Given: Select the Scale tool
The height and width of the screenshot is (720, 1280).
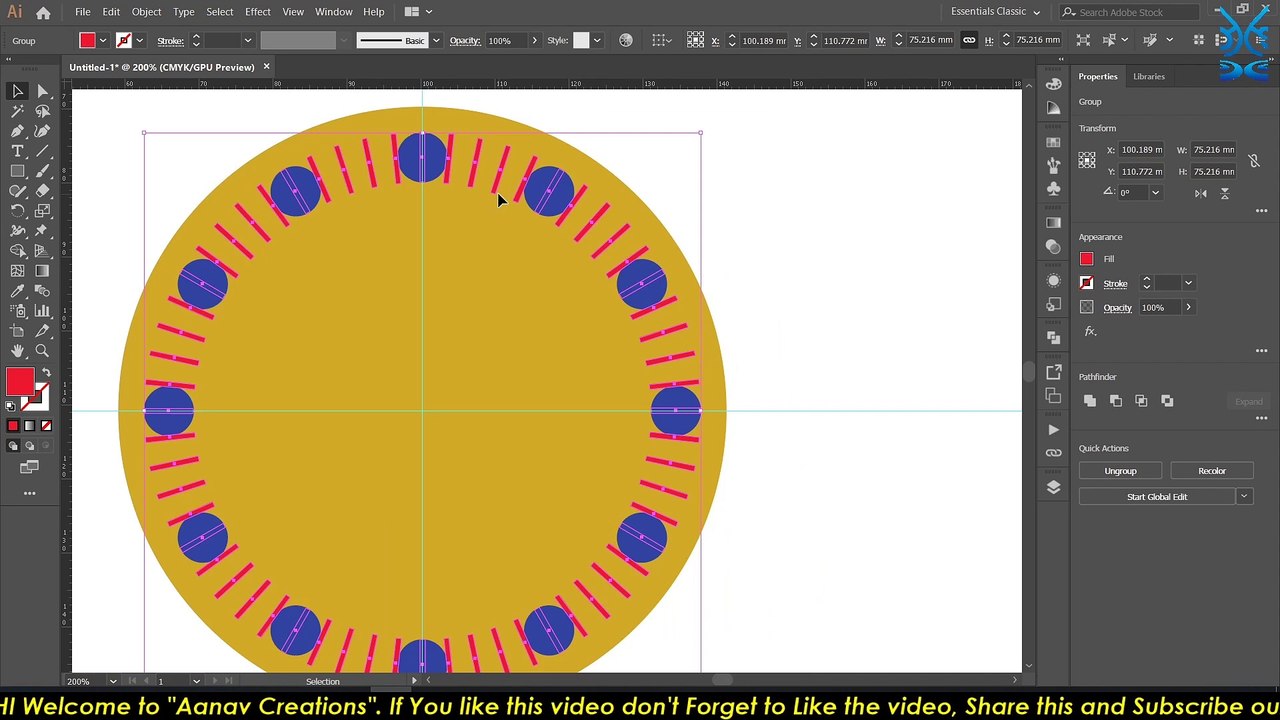Looking at the screenshot, I should pos(42,211).
